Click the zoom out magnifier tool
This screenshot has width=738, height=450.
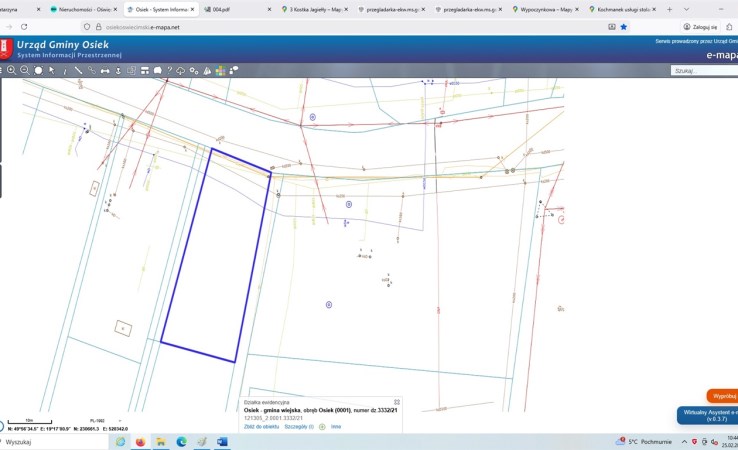tap(24, 70)
